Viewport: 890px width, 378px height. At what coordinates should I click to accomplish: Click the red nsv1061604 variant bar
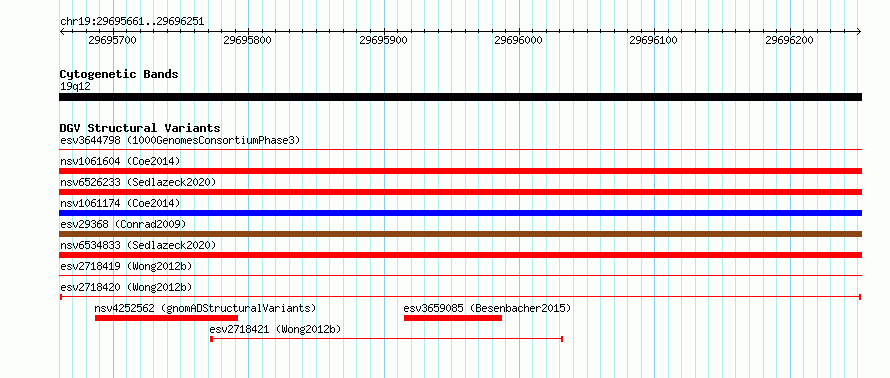coord(460,171)
